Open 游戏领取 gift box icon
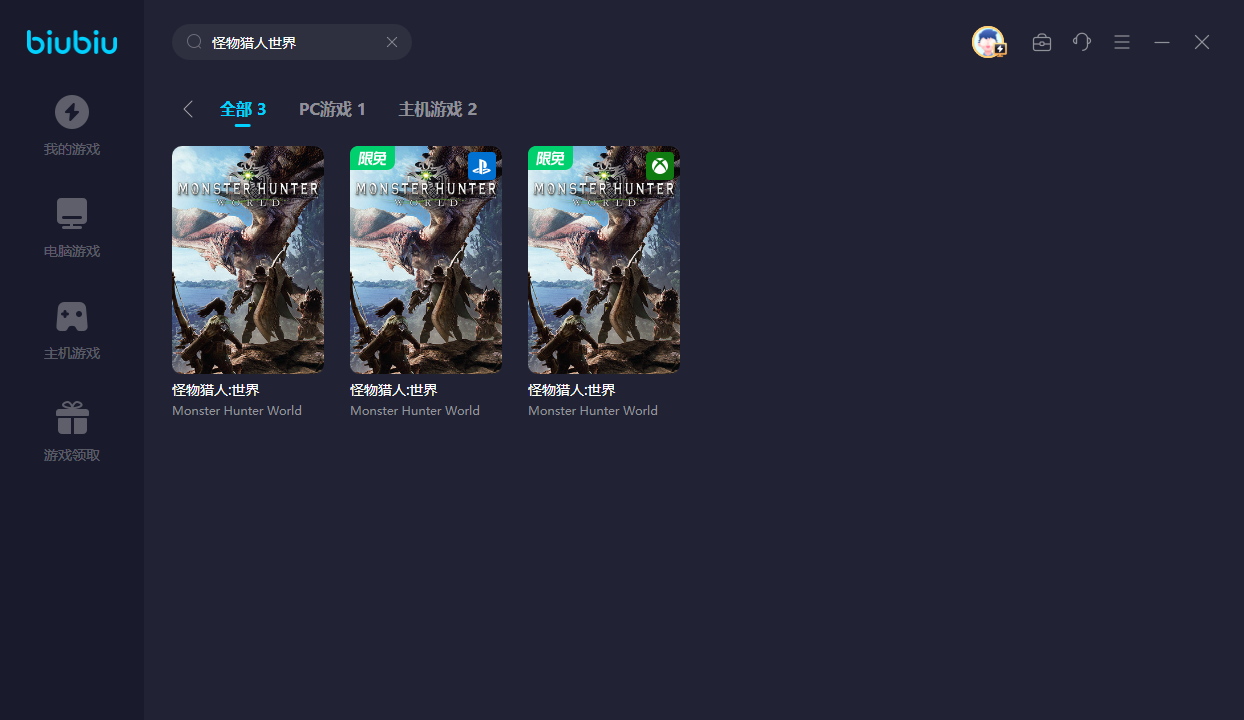This screenshot has width=1244, height=720. click(72, 418)
